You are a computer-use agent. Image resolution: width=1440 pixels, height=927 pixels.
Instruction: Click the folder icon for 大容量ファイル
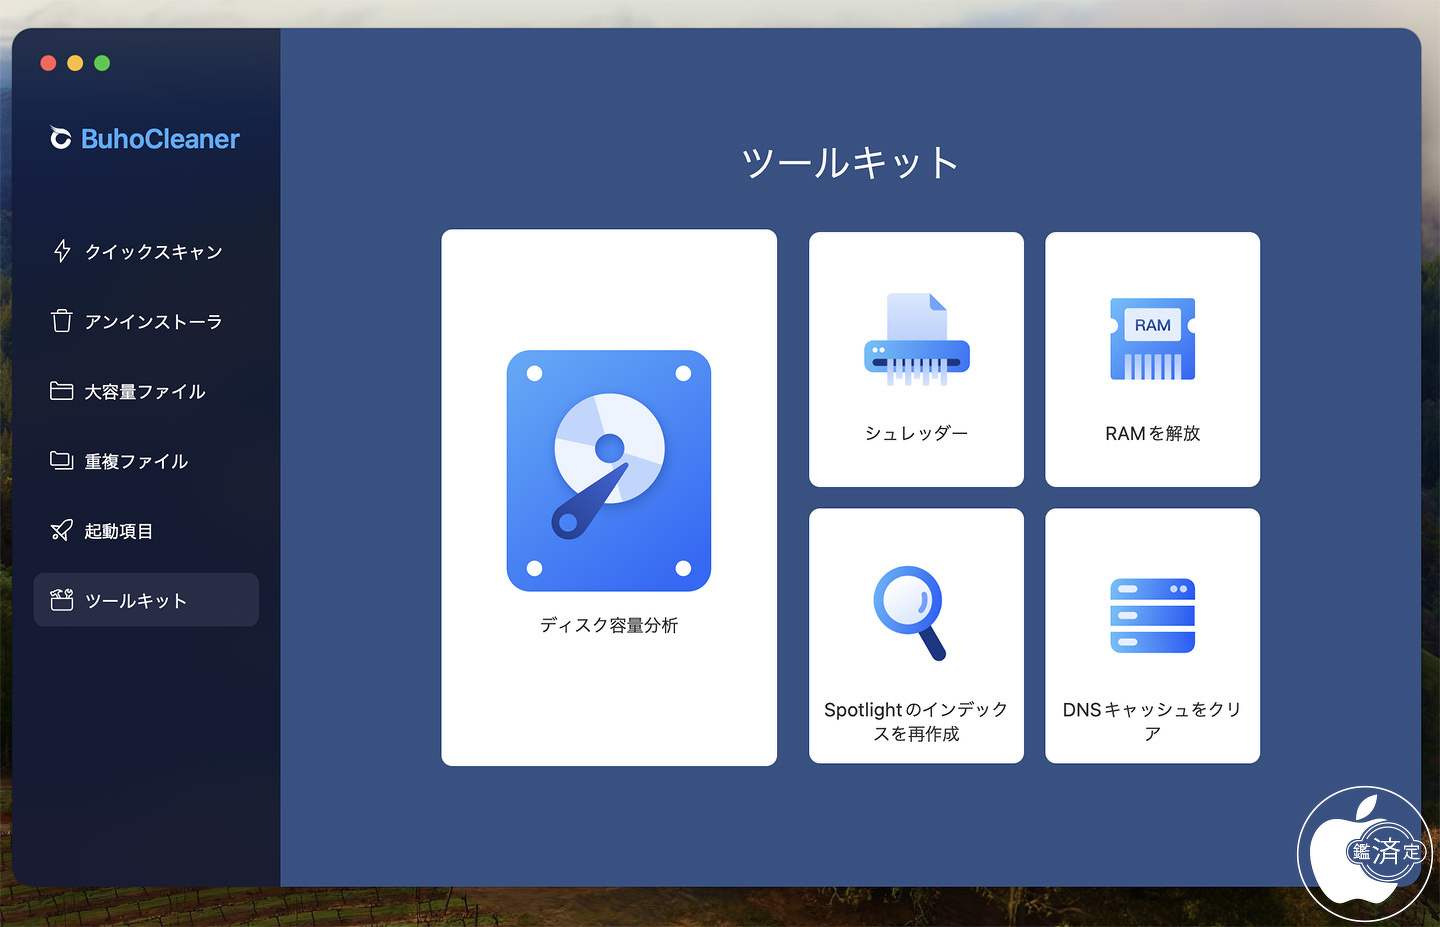tap(62, 391)
